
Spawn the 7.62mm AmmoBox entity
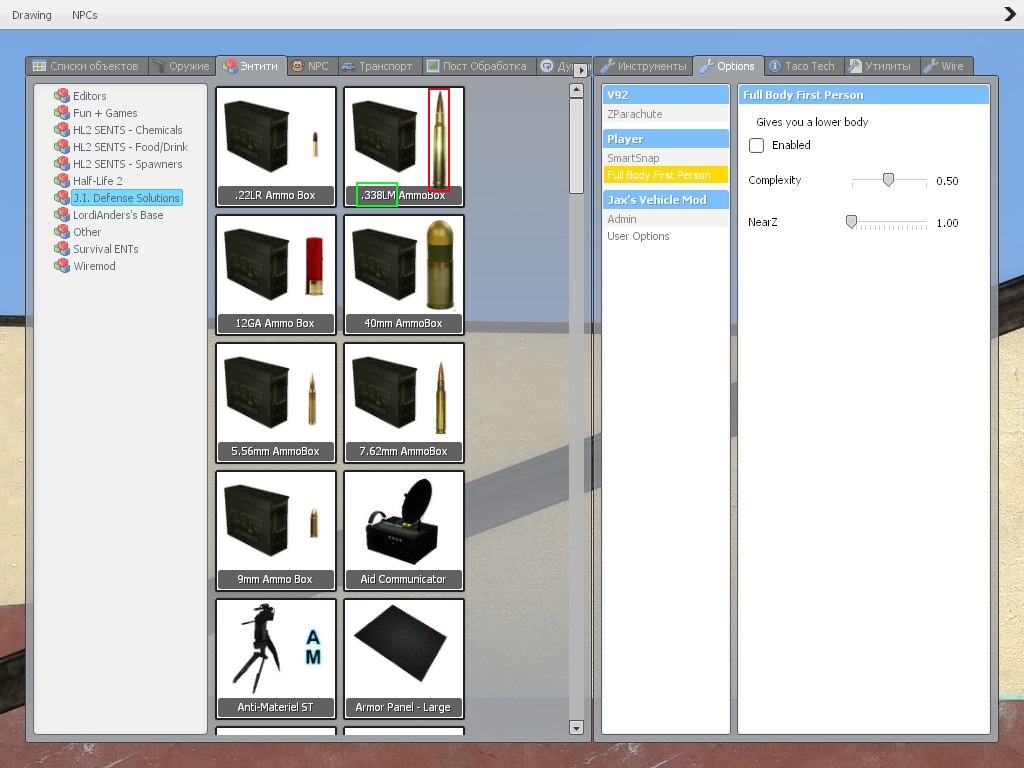tap(404, 403)
